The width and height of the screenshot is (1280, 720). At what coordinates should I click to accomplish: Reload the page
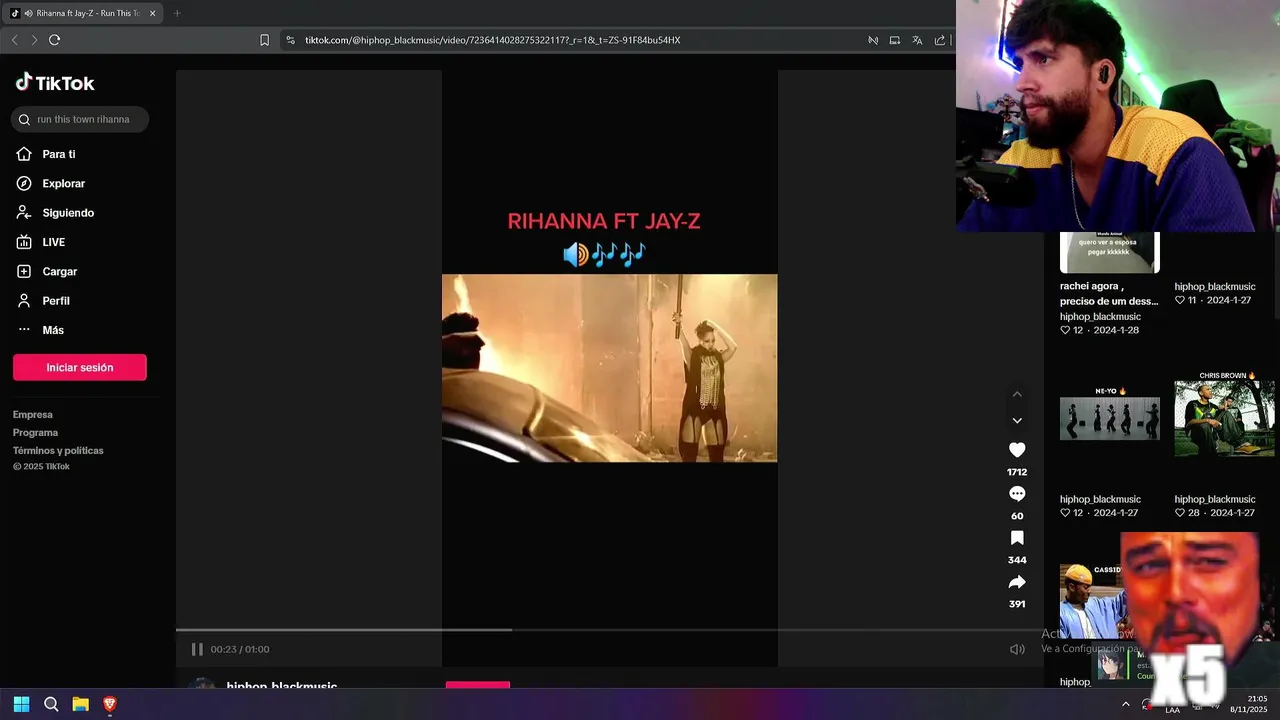pos(54,40)
